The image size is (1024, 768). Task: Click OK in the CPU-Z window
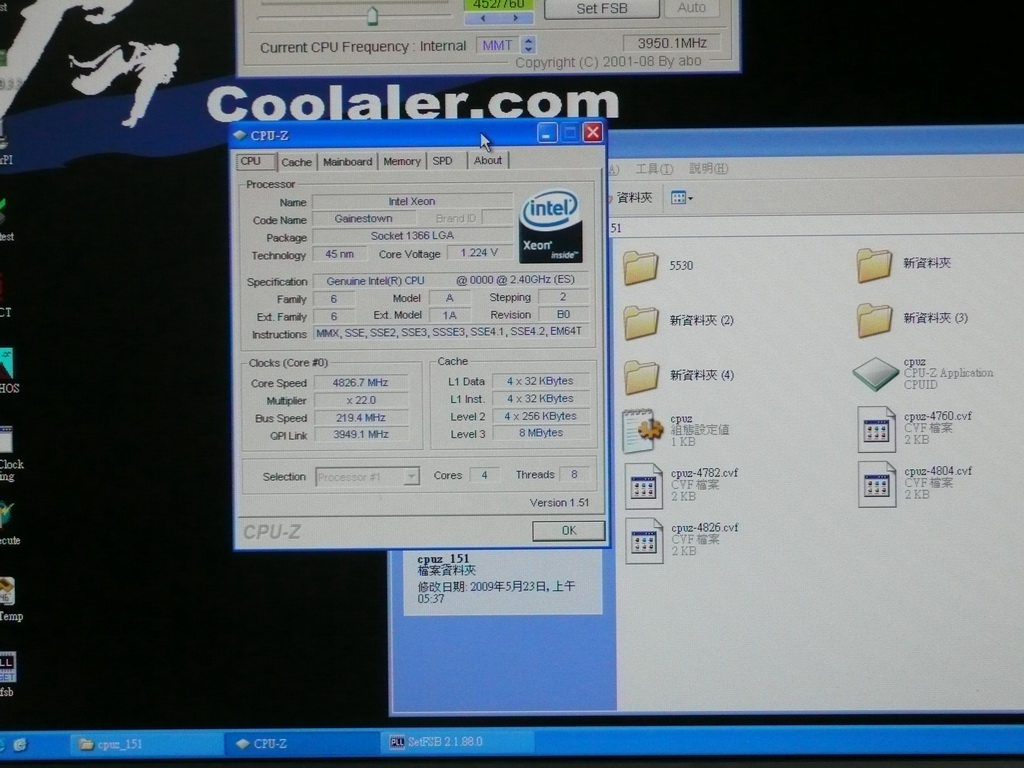pyautogui.click(x=569, y=531)
